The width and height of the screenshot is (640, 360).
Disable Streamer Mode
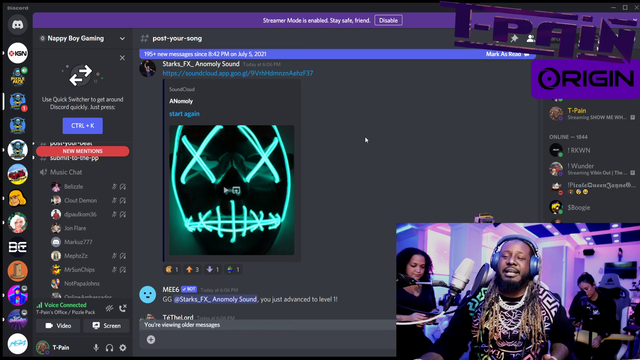point(388,20)
